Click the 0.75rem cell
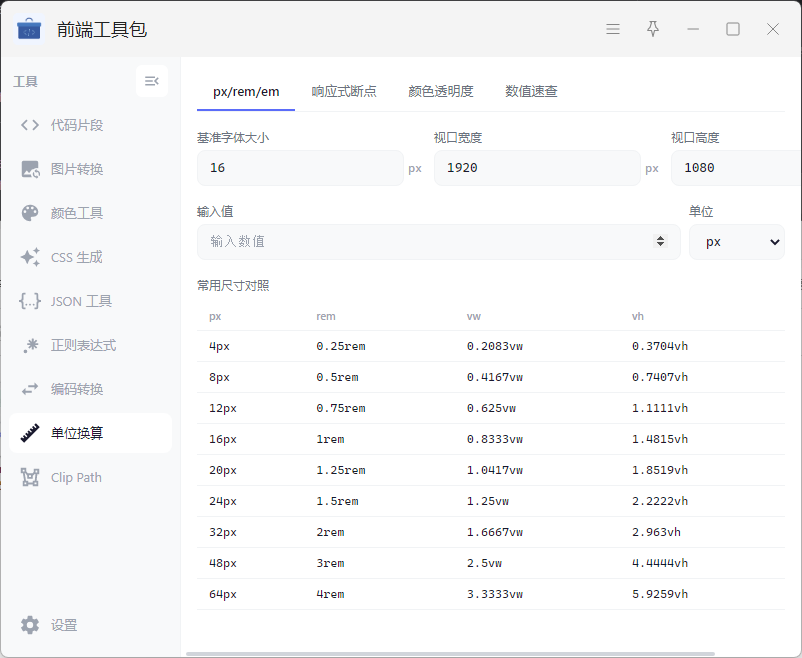802x658 pixels. click(x=341, y=408)
